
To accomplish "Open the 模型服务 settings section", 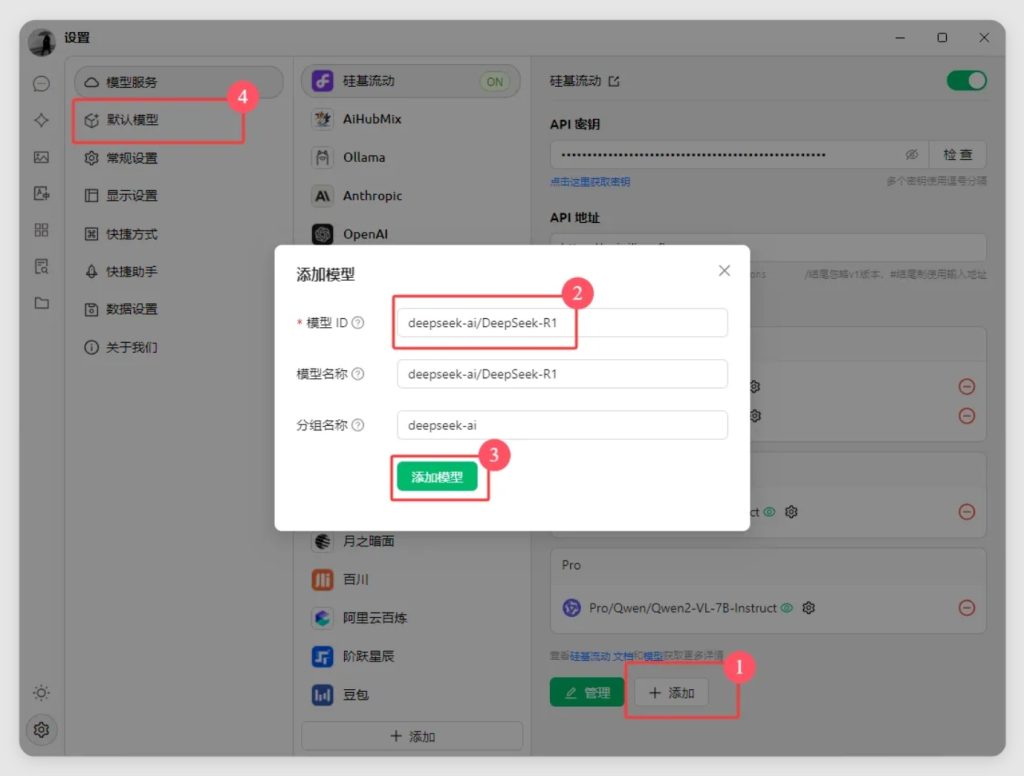I will pyautogui.click(x=178, y=82).
